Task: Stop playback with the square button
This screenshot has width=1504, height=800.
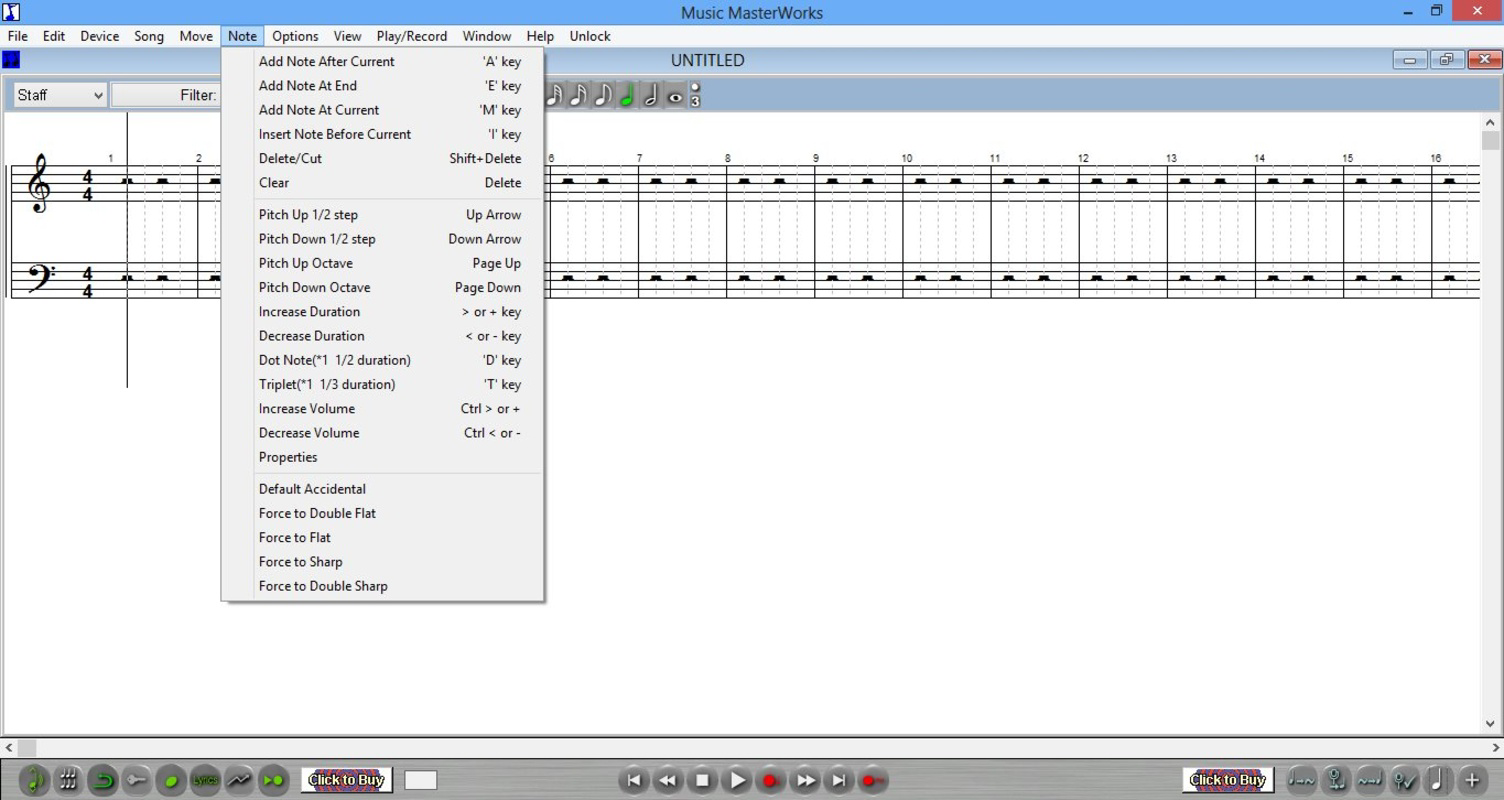Action: tap(702, 780)
